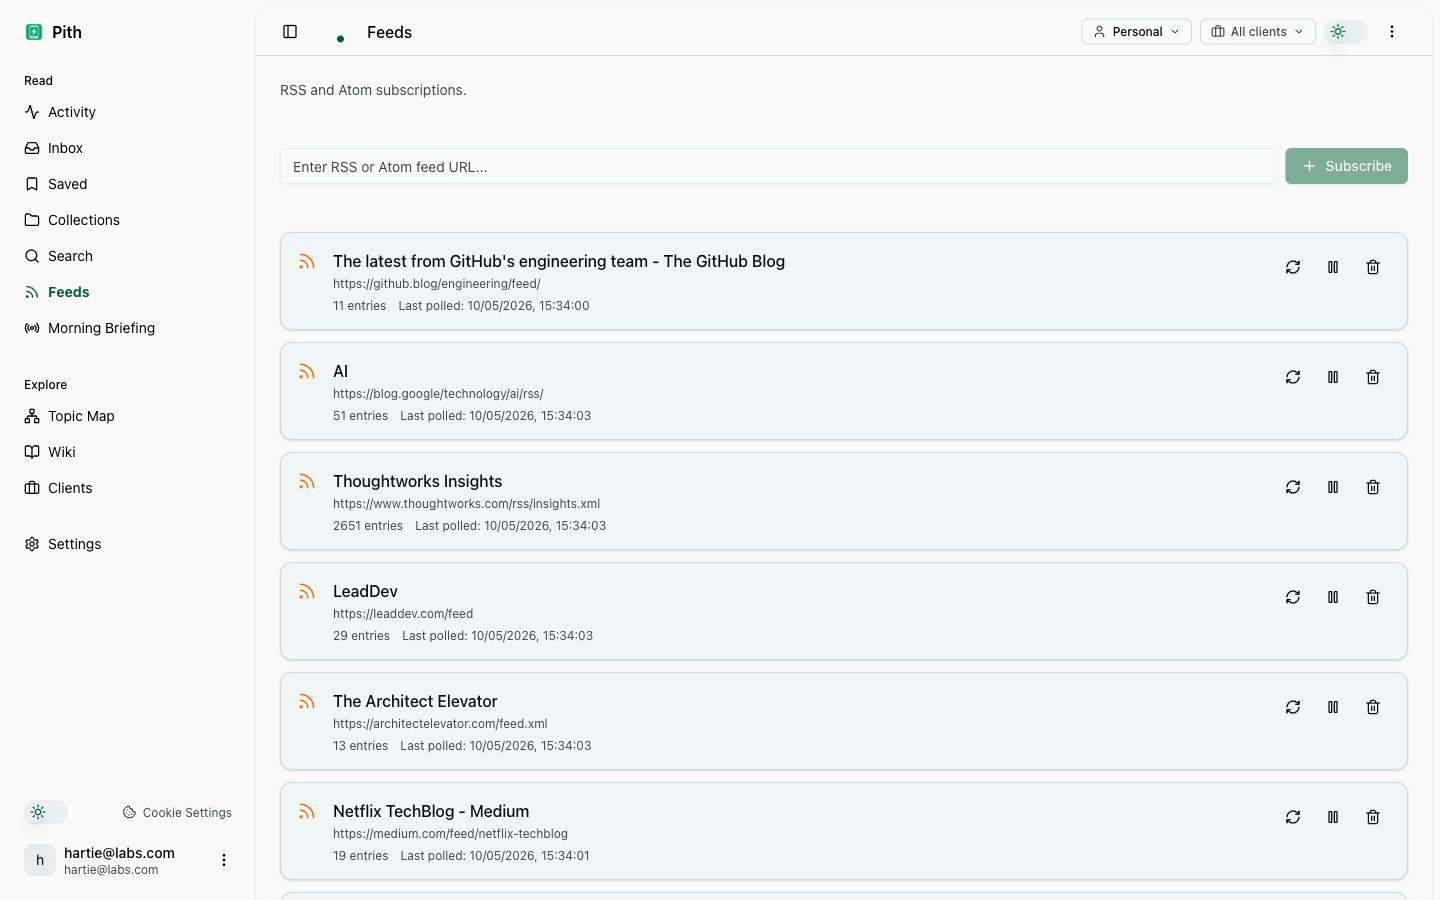1440x900 pixels.
Task: Click The Architect Elevator title
Action: point(415,701)
